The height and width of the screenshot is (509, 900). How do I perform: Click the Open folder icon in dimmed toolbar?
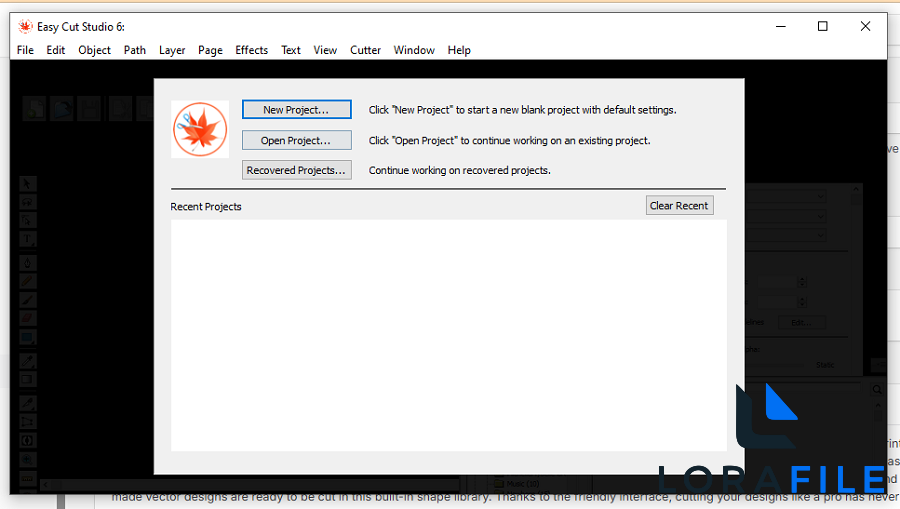tap(61, 109)
